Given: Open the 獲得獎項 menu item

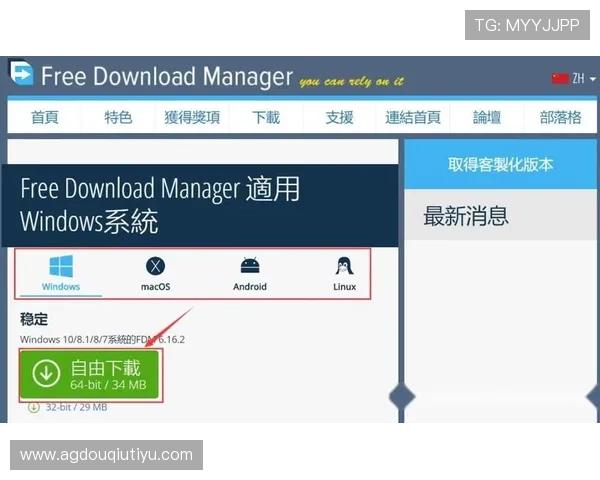Looking at the screenshot, I should click(x=192, y=117).
